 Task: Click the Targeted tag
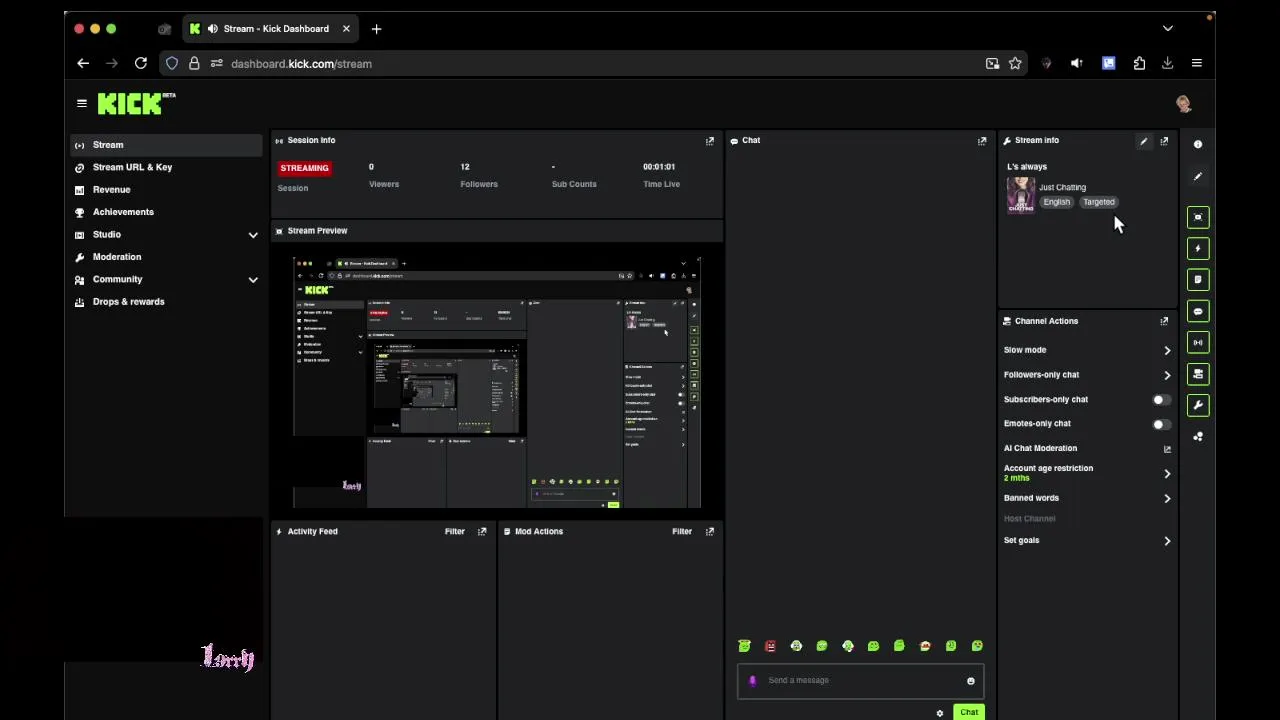coord(1098,202)
